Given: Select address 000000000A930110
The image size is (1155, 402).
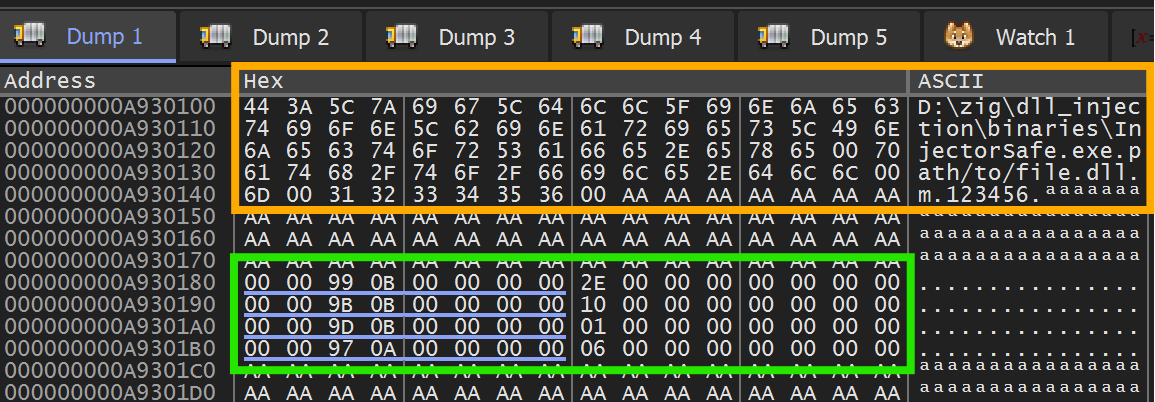Looking at the screenshot, I should tap(110, 128).
